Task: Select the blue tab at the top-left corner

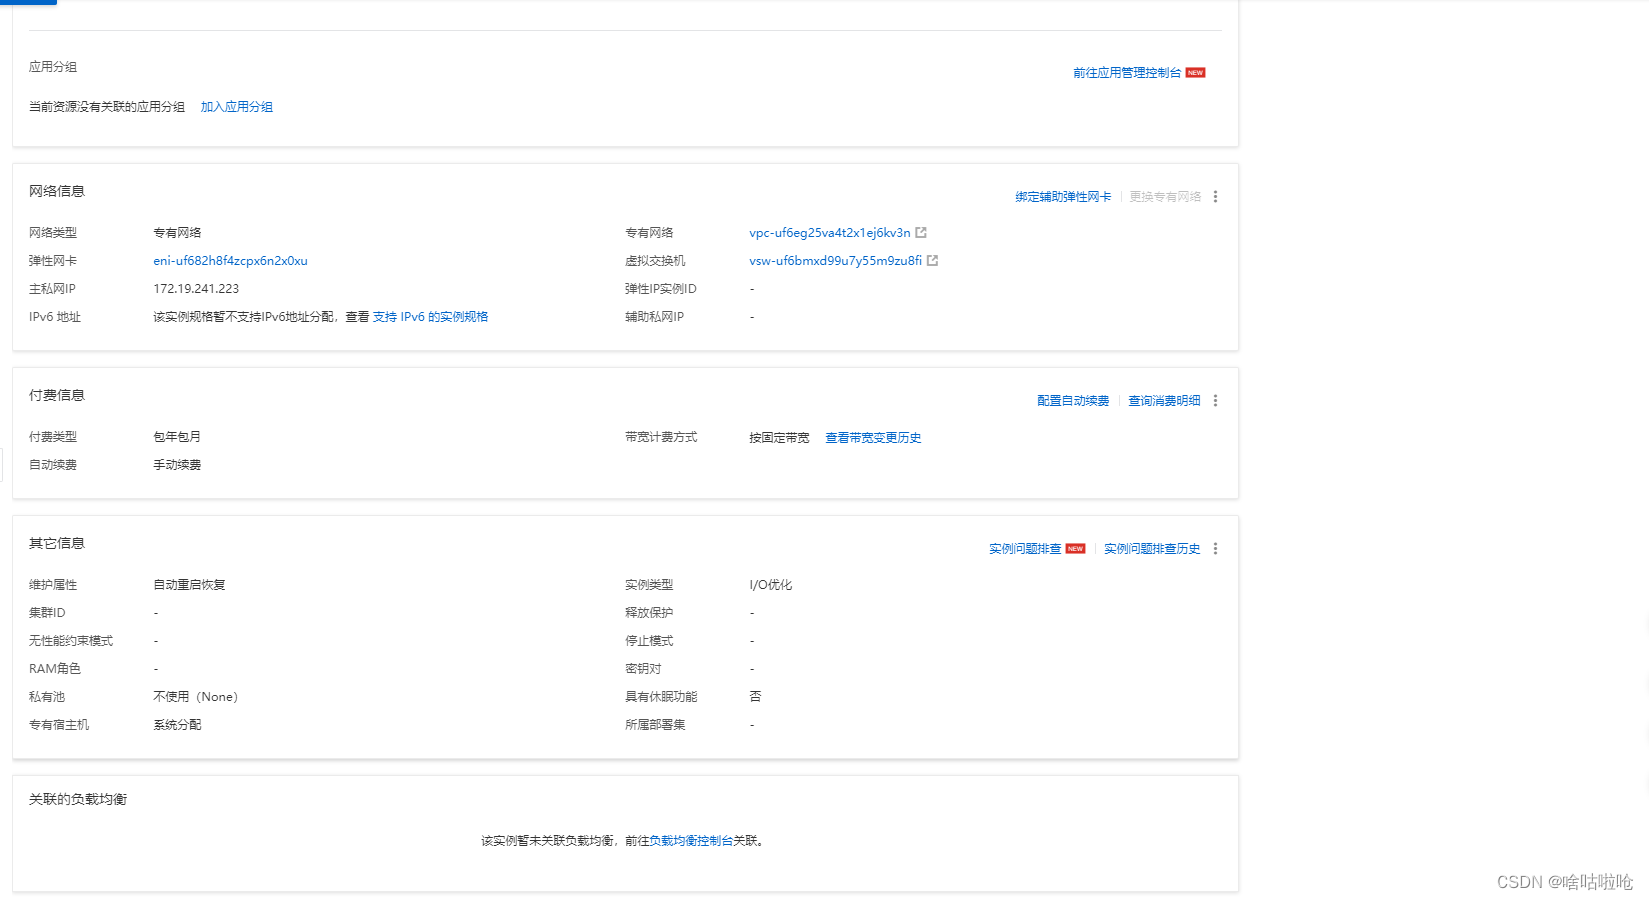Action: [27, 3]
